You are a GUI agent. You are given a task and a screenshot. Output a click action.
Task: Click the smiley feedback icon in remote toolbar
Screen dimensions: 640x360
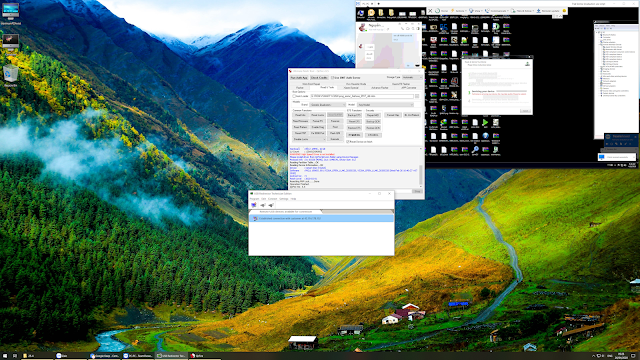[564, 11]
